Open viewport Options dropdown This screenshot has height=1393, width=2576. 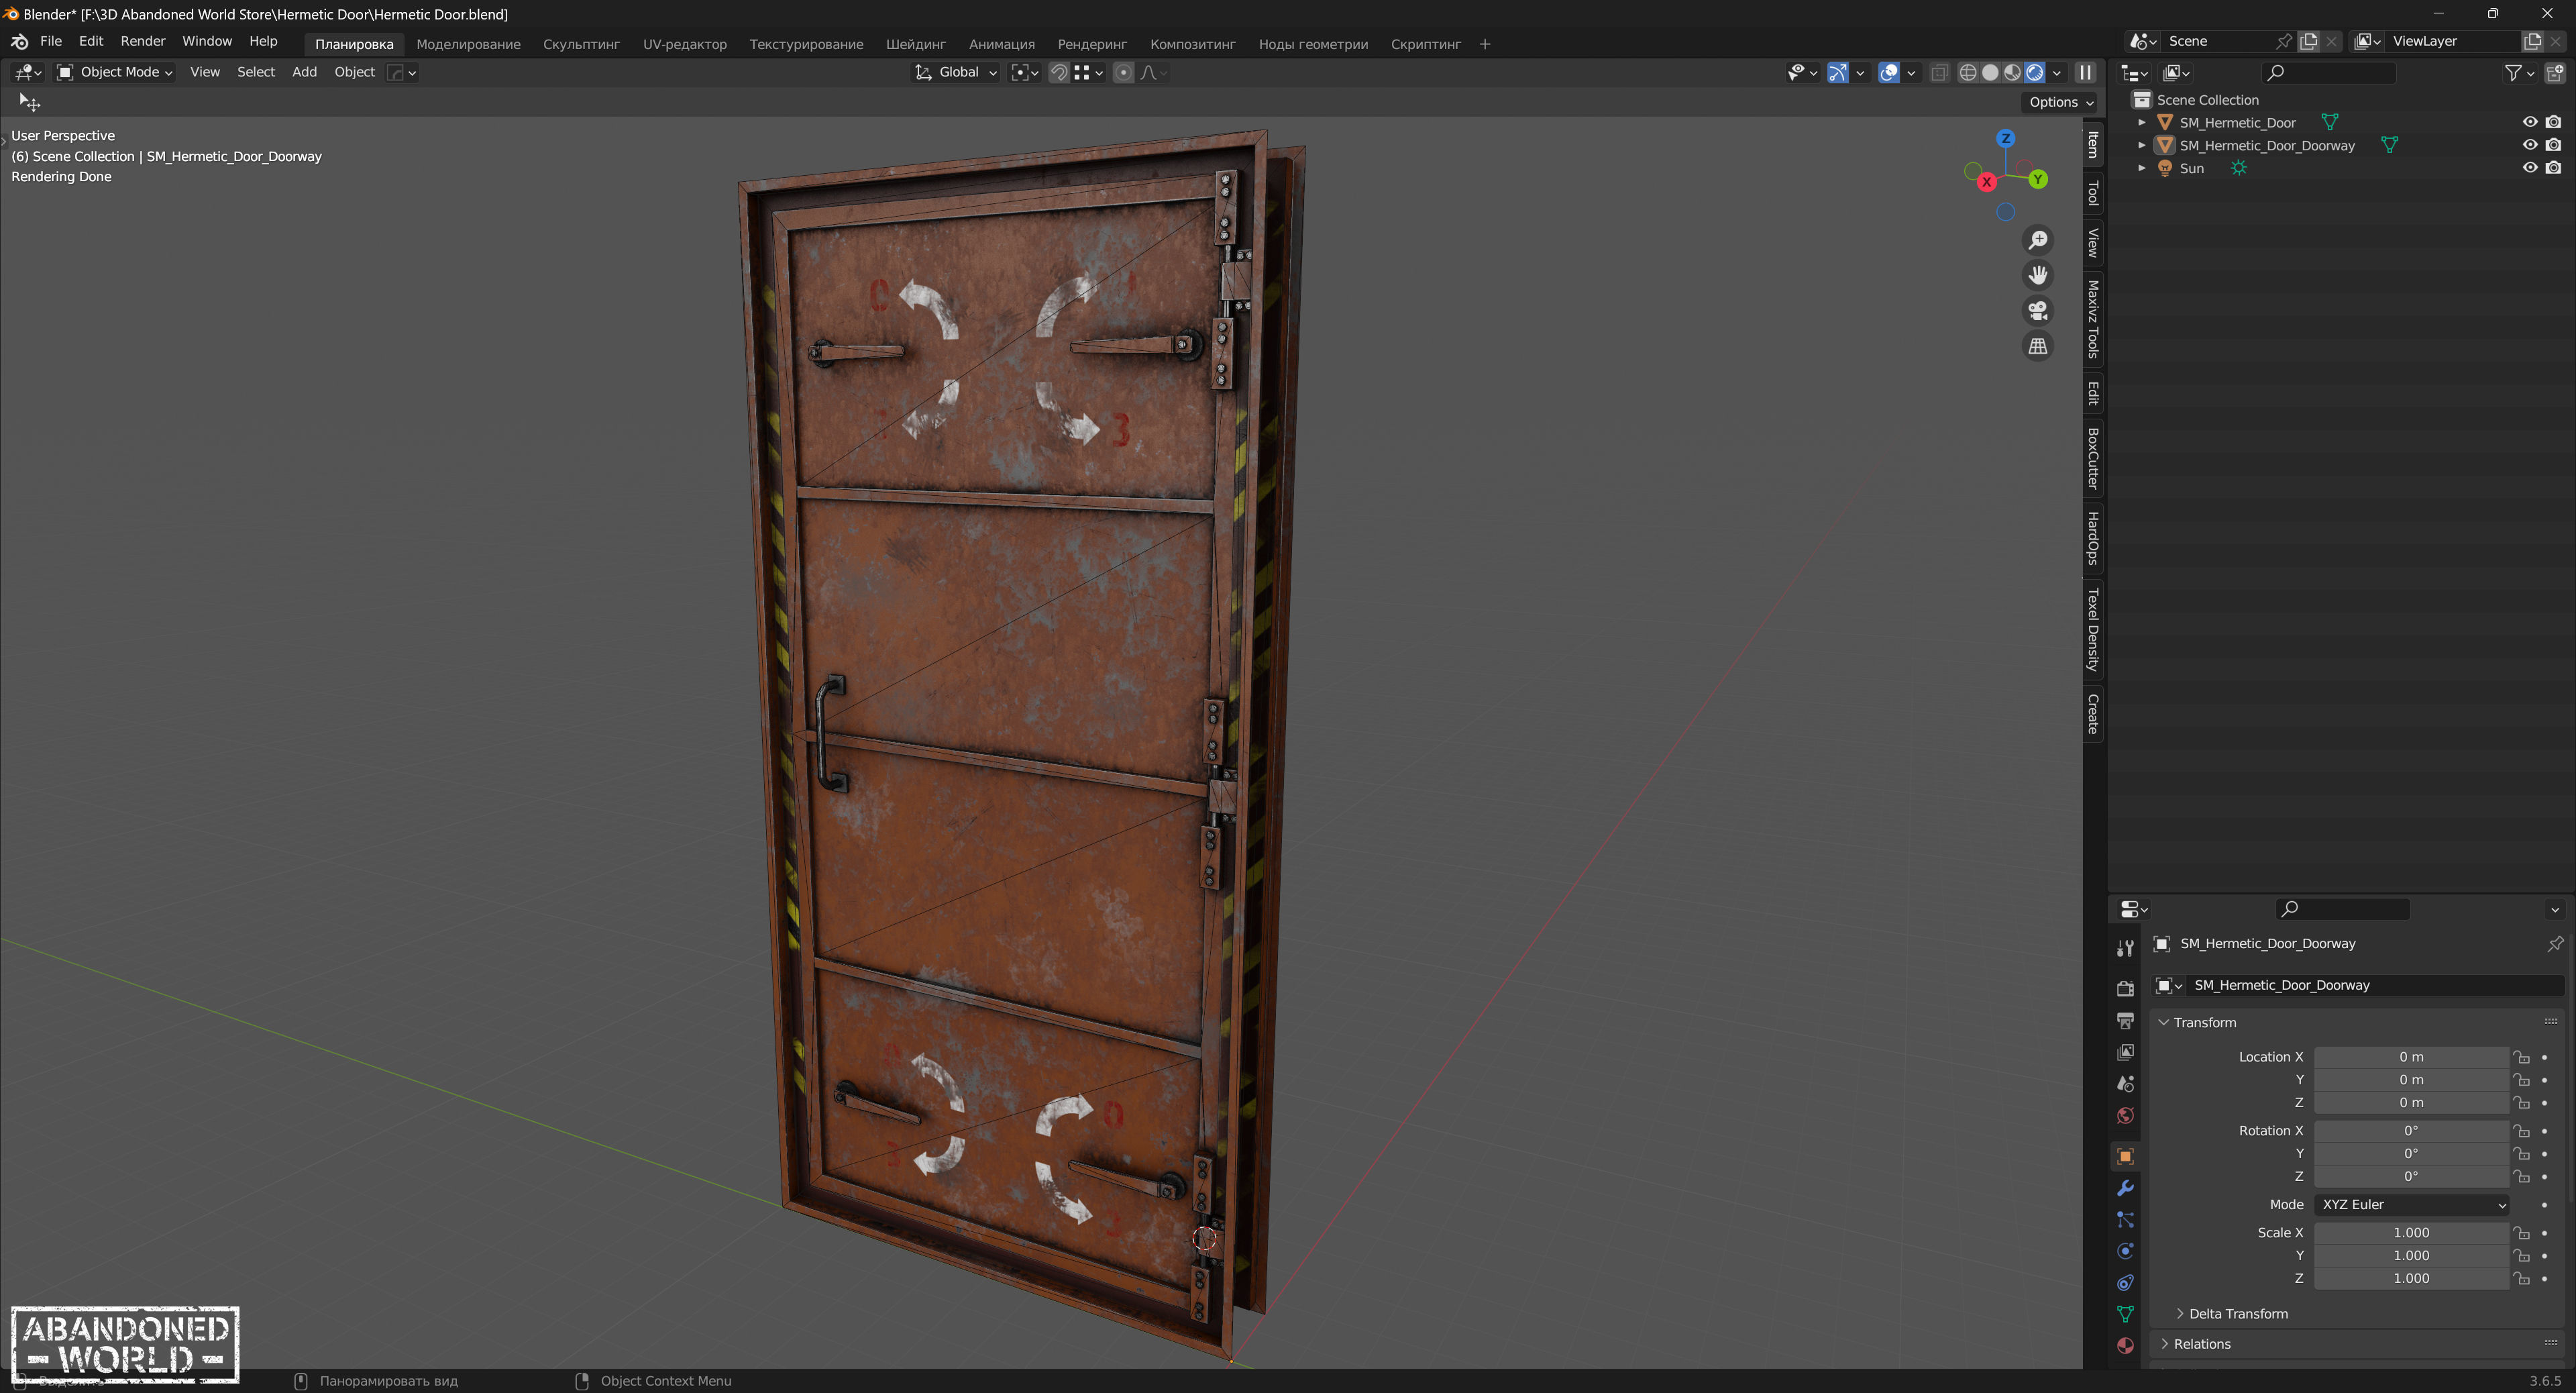point(2060,102)
